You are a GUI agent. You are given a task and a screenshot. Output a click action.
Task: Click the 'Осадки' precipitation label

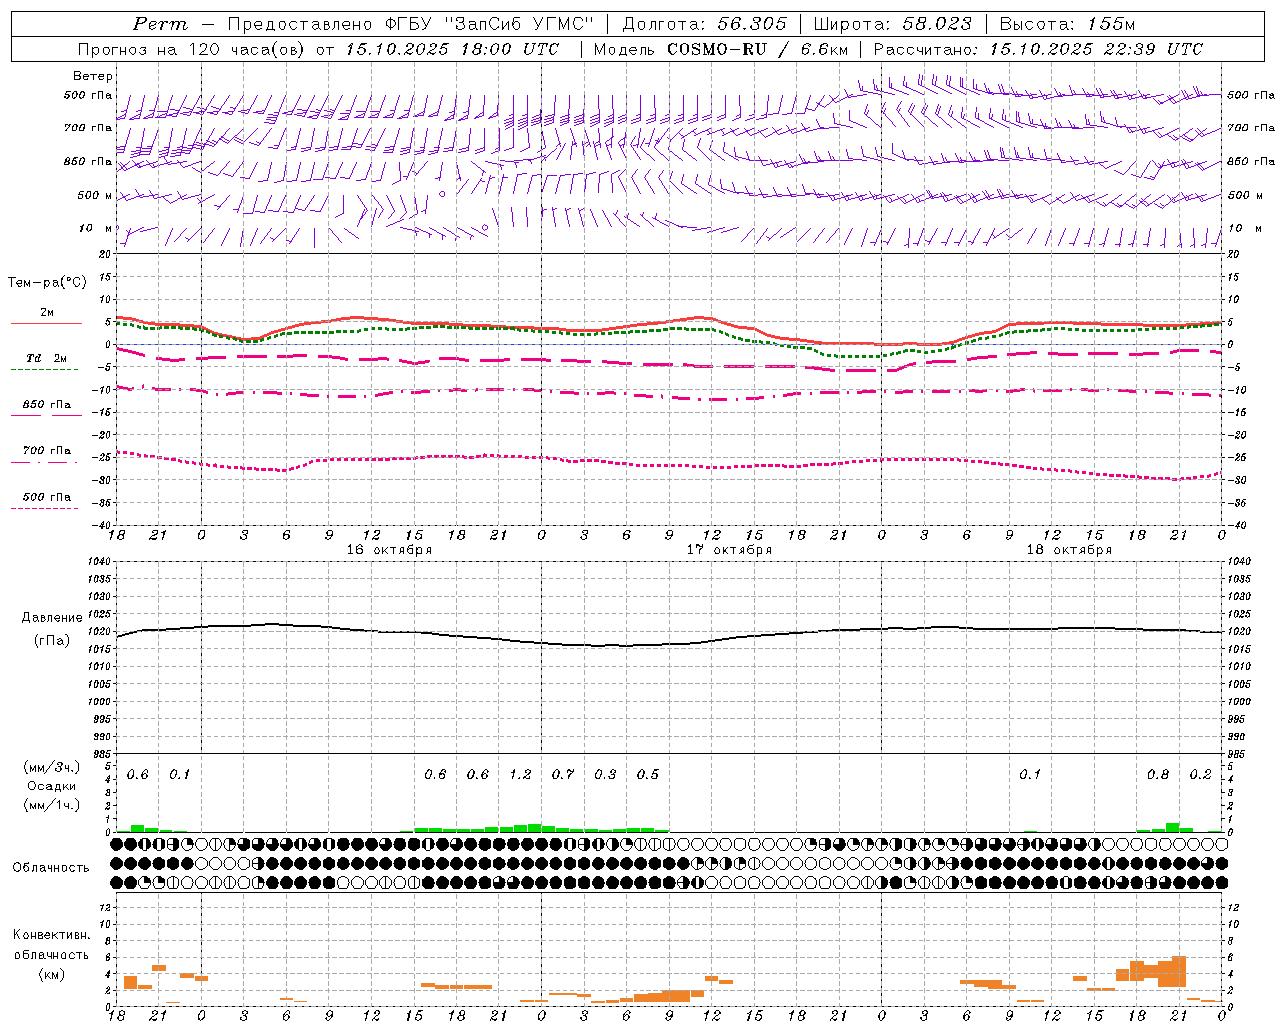tap(52, 786)
